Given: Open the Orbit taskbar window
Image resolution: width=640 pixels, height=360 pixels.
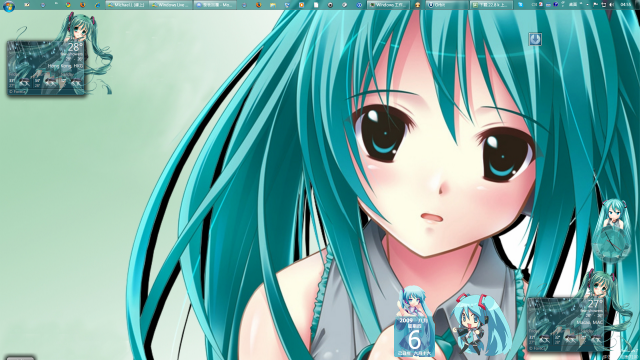Looking at the screenshot, I should (x=447, y=5).
